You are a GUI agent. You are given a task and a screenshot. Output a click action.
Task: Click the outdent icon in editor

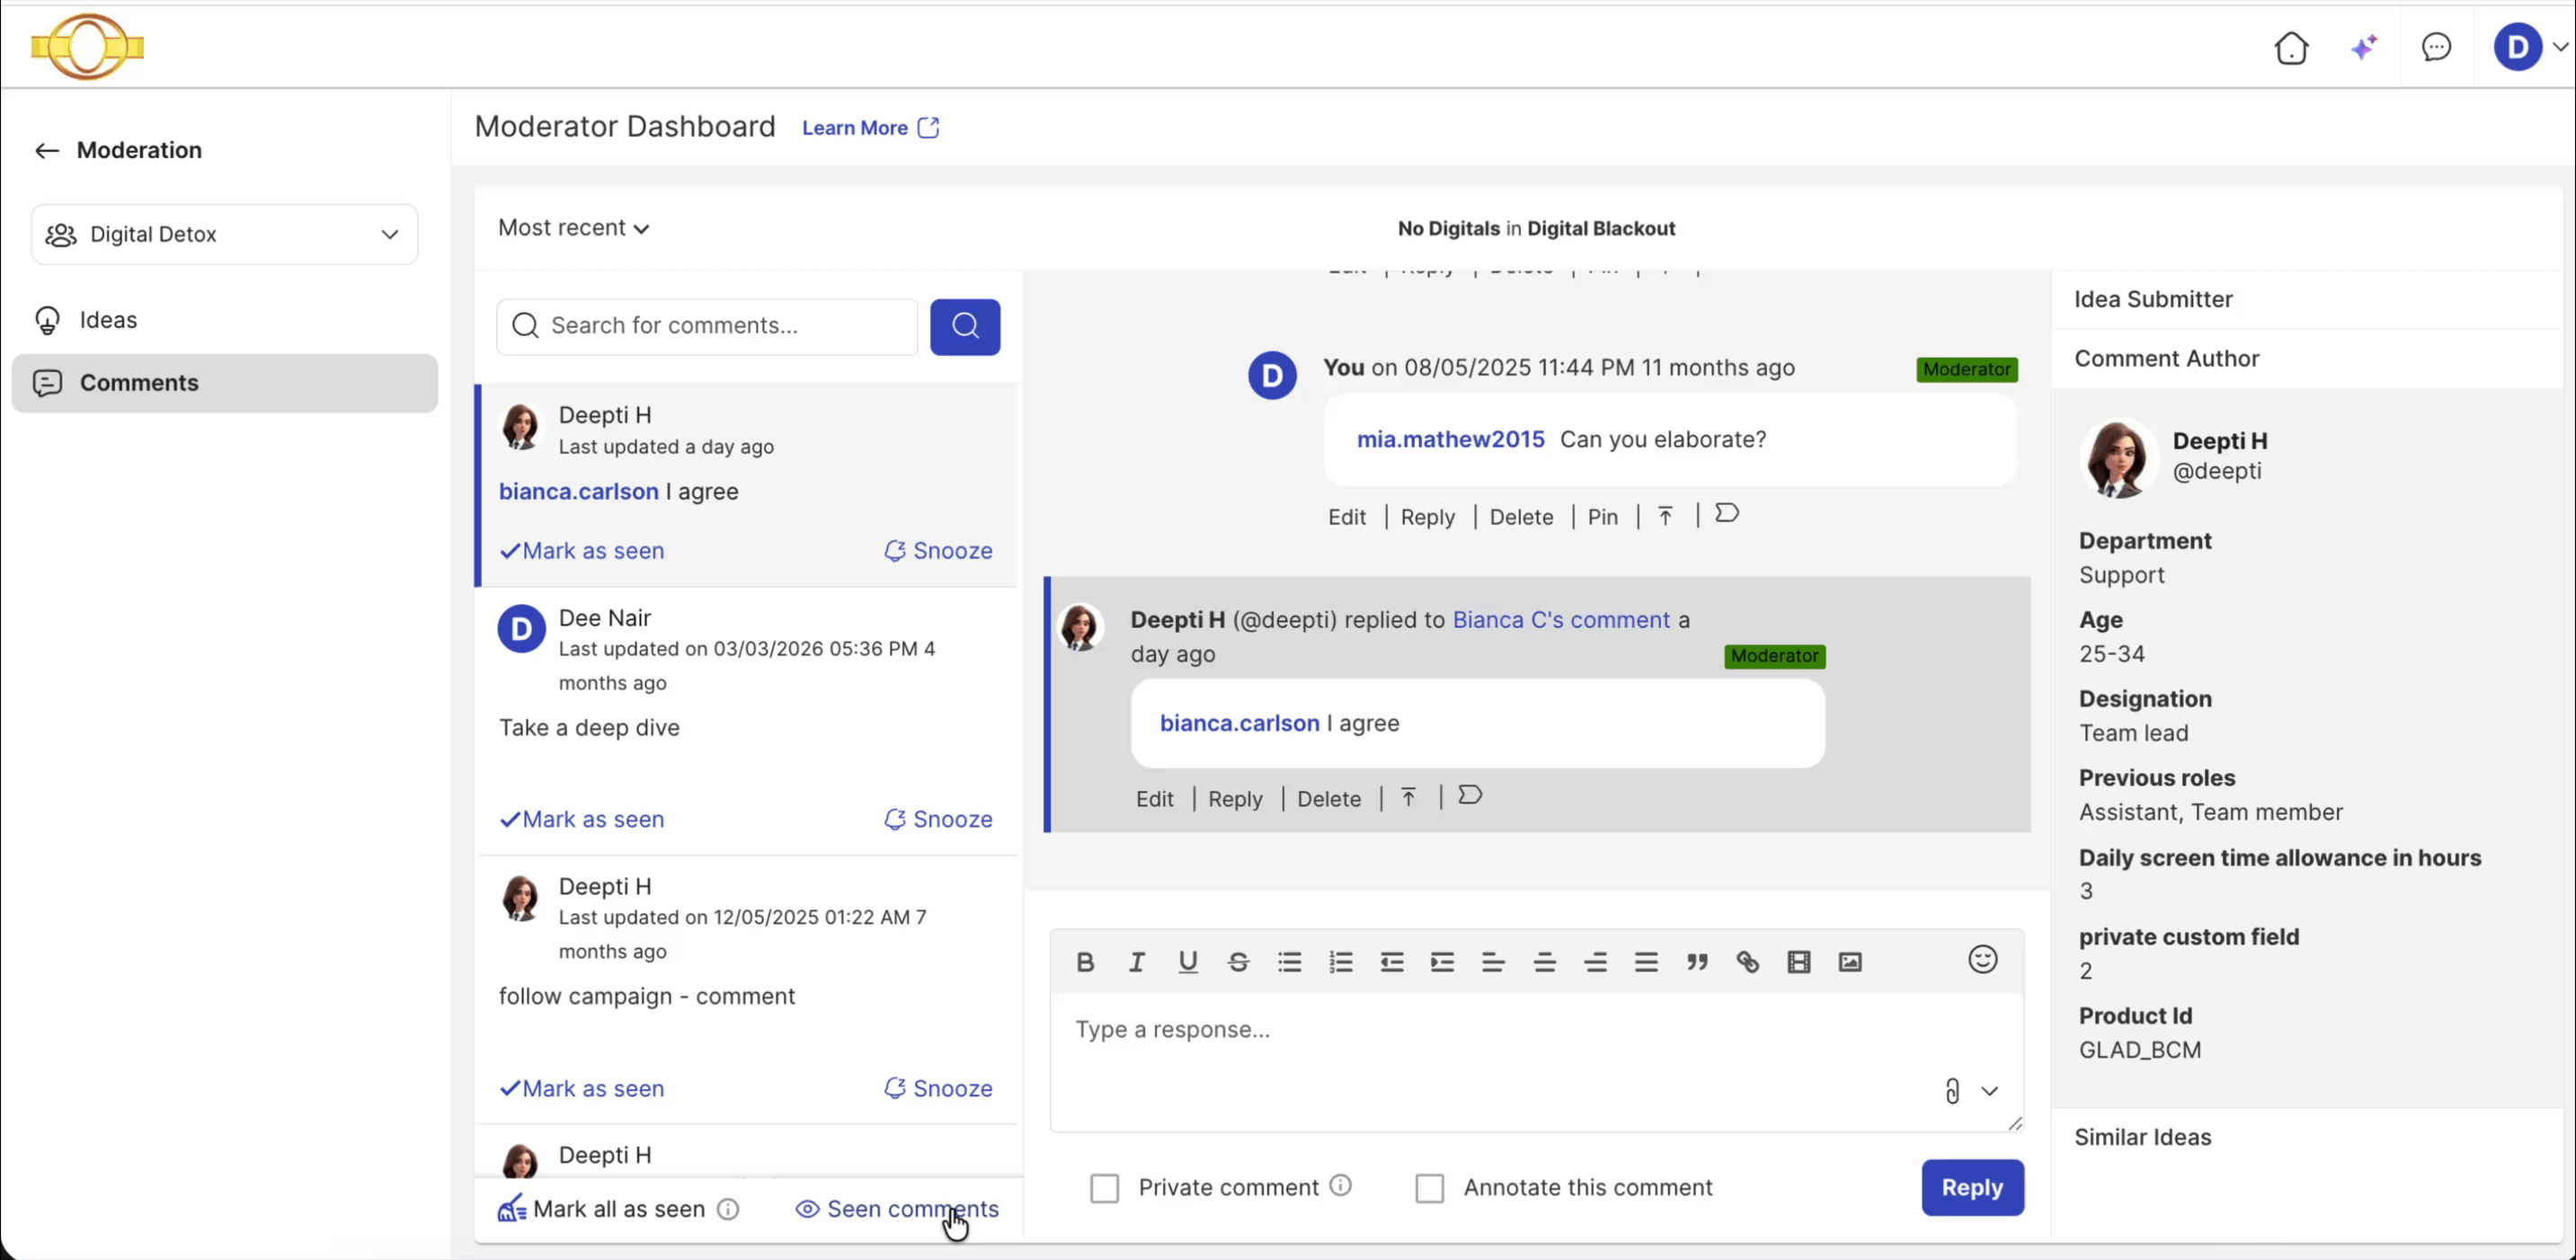1391,962
